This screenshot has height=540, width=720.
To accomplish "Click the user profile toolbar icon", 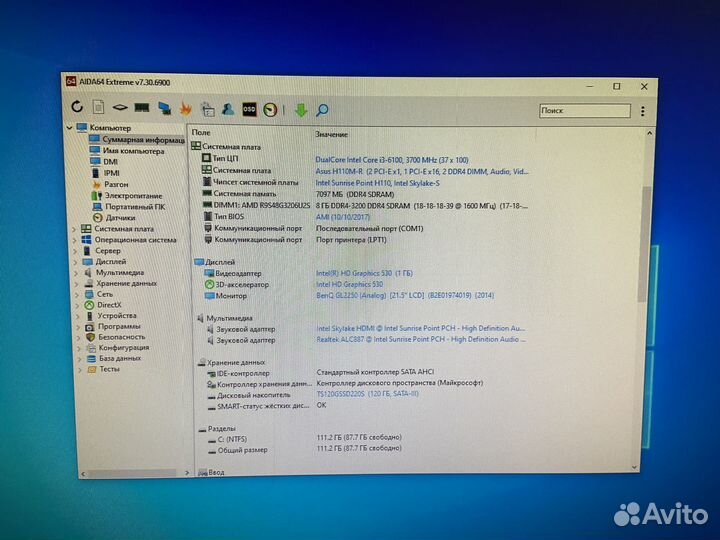I will (228, 109).
